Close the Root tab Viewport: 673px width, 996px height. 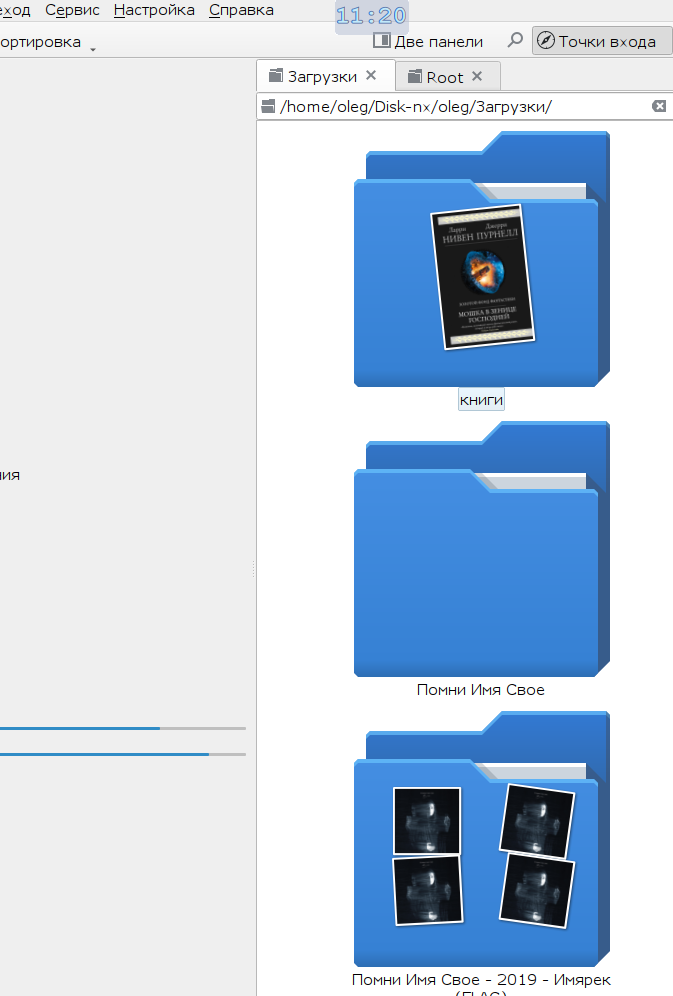point(477,76)
